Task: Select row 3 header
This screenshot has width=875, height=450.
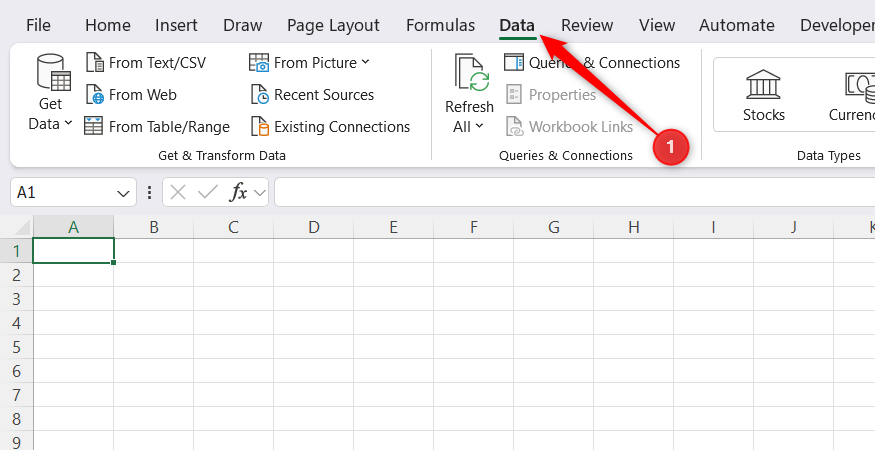Action: click(17, 299)
